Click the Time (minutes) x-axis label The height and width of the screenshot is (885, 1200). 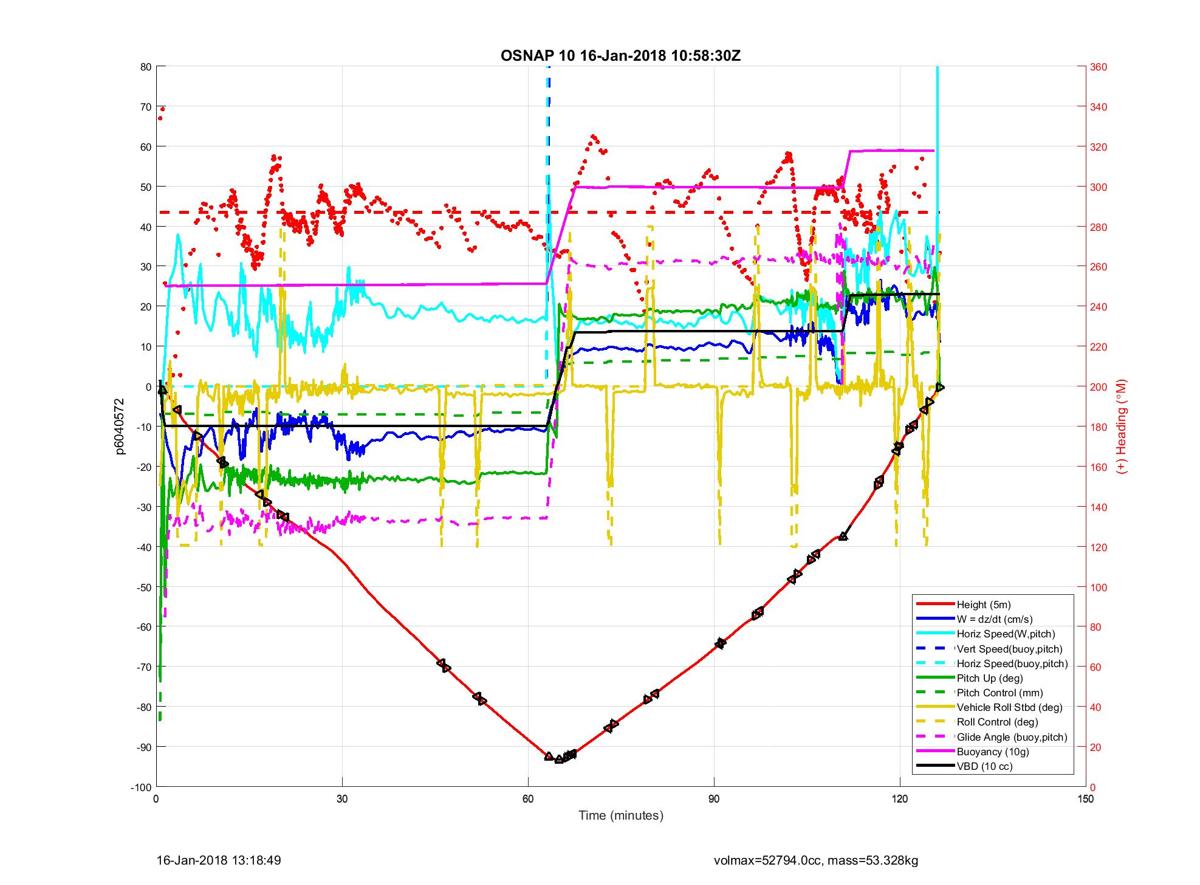click(x=621, y=815)
